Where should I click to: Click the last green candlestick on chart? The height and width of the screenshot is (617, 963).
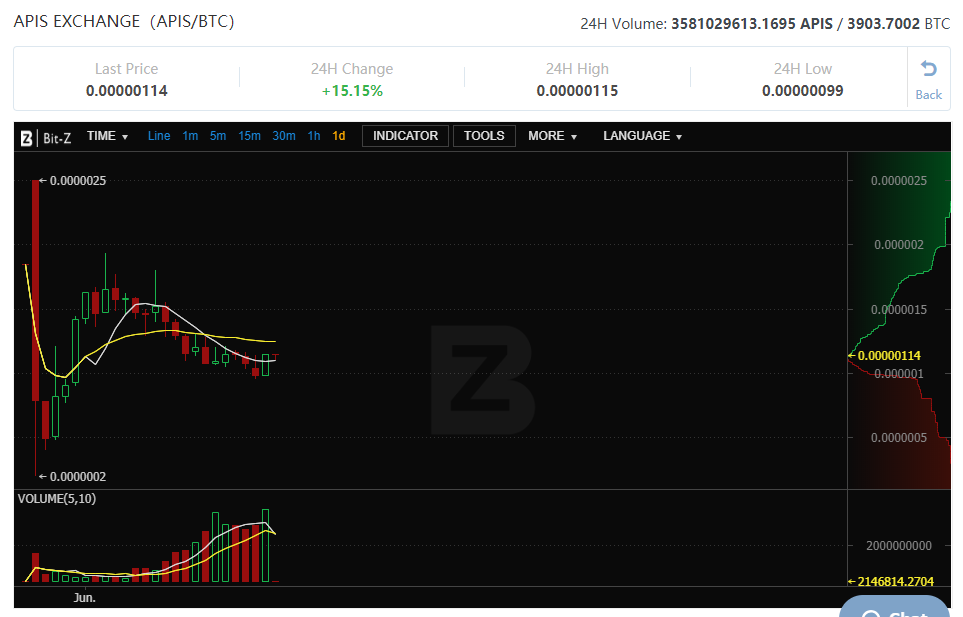(x=265, y=365)
